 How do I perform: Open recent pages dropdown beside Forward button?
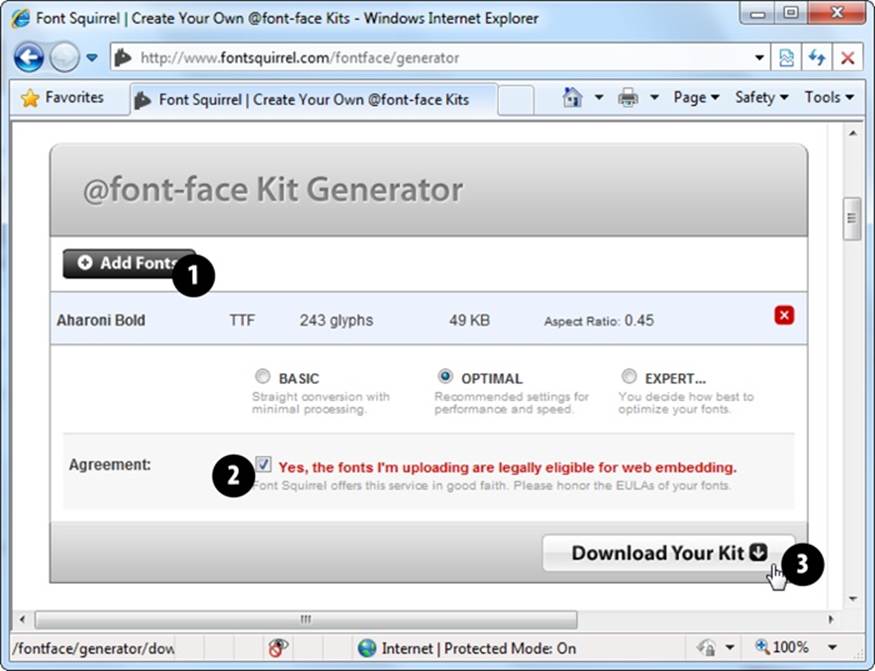(92, 57)
